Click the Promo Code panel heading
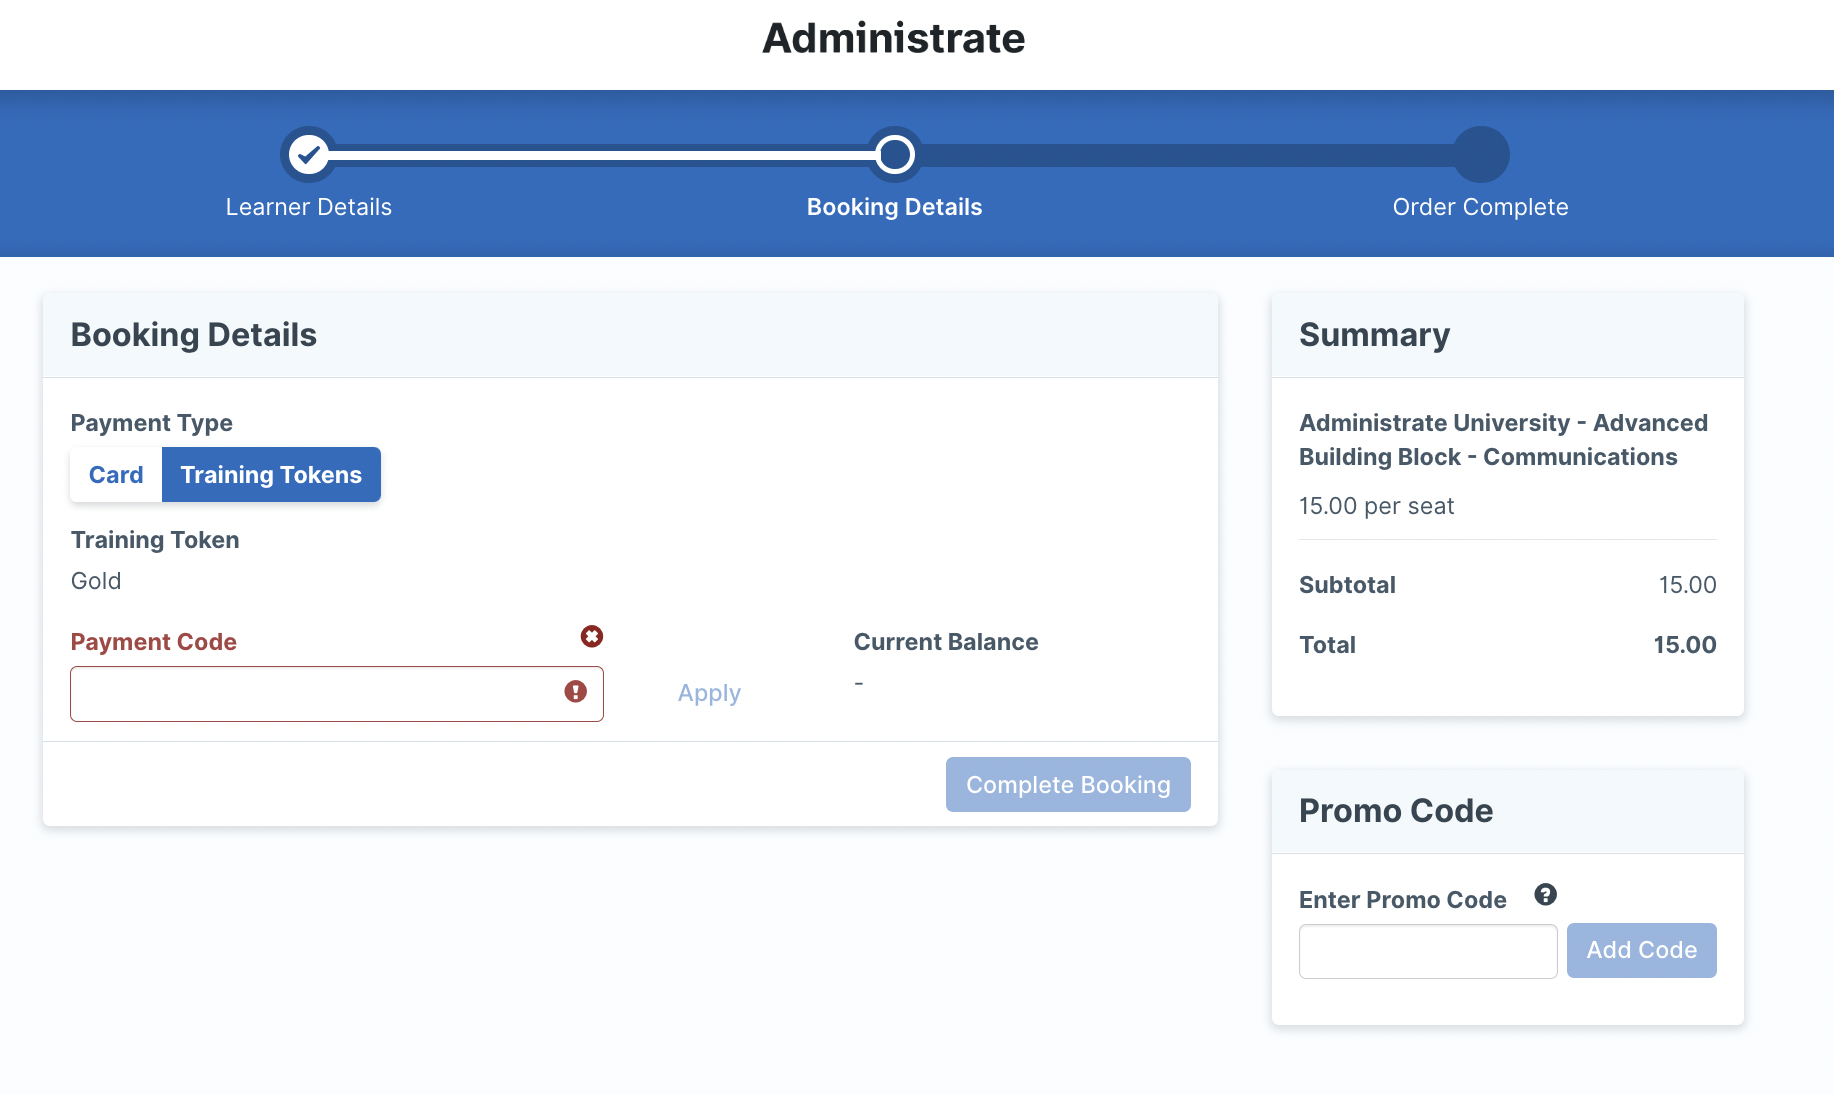The width and height of the screenshot is (1834, 1094). click(1396, 811)
